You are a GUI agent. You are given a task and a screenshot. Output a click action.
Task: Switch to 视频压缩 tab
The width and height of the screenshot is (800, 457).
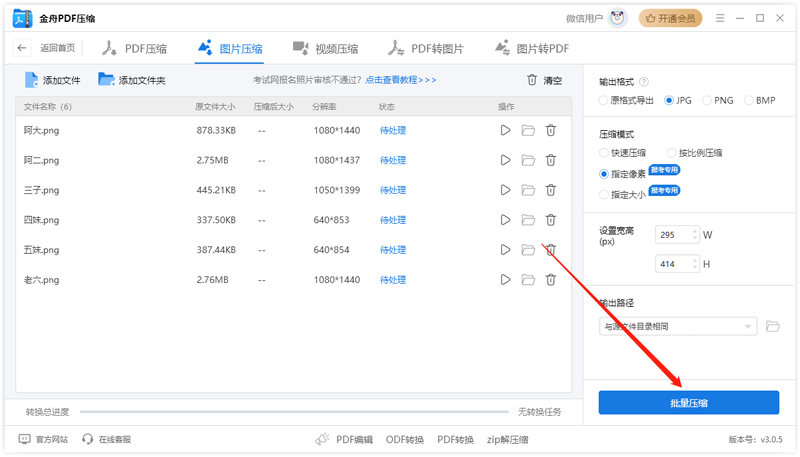[325, 48]
